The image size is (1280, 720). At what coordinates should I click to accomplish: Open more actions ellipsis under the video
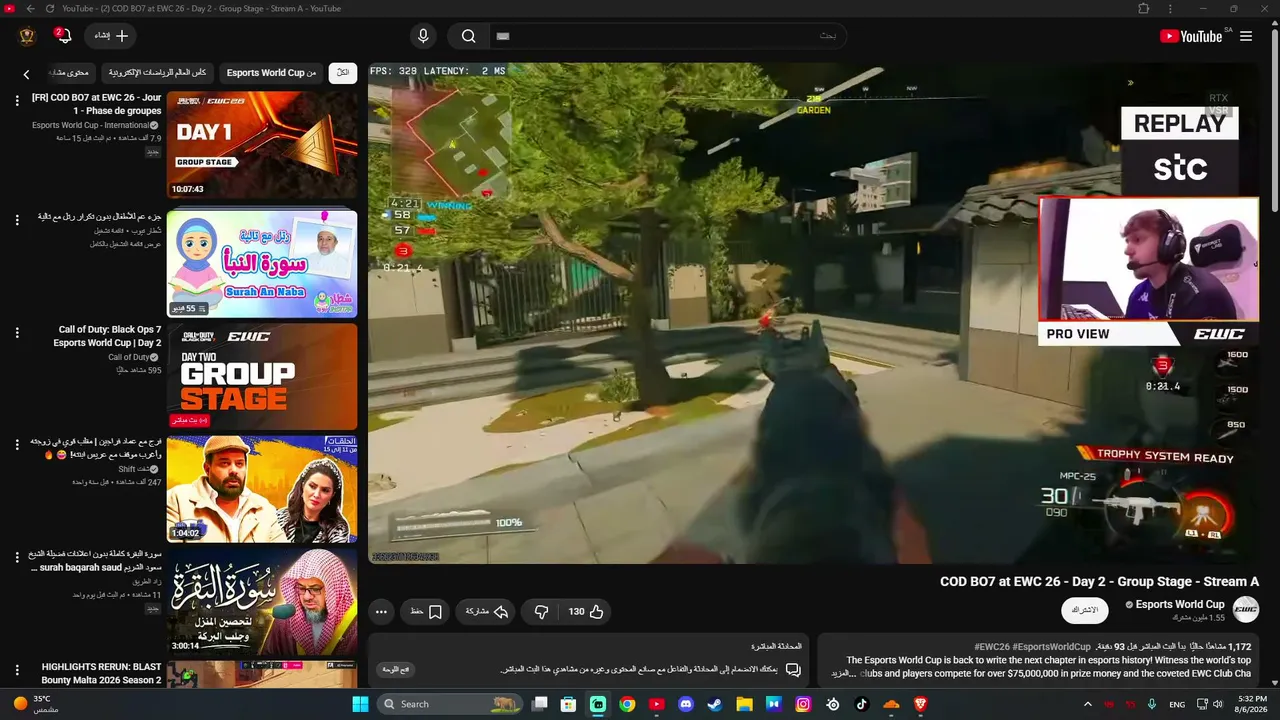[x=381, y=612]
